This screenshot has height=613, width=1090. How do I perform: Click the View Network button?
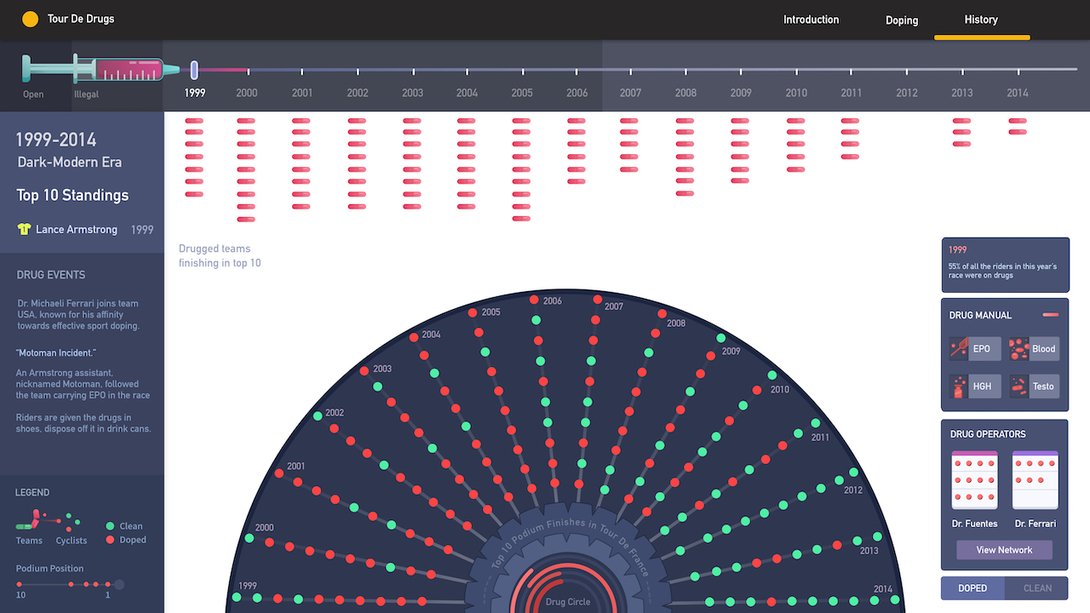tap(1004, 550)
